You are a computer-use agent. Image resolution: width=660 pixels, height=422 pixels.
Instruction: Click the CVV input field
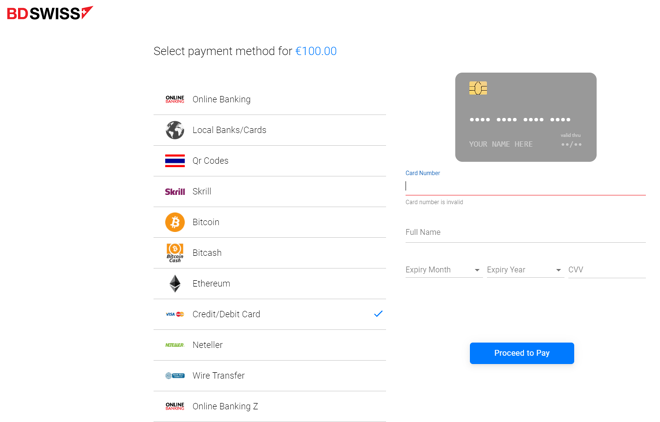coord(607,270)
